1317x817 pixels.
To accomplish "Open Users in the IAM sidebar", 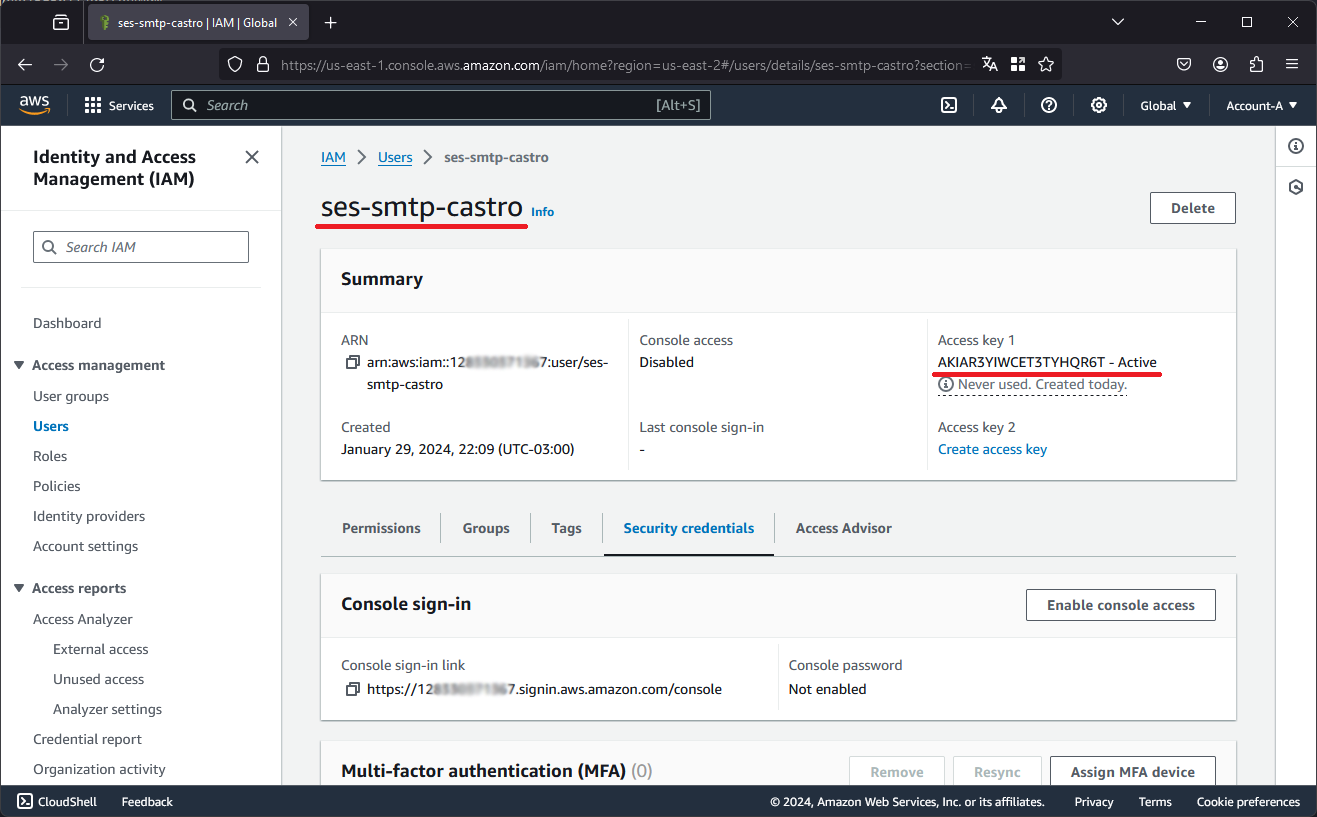I will coord(51,426).
